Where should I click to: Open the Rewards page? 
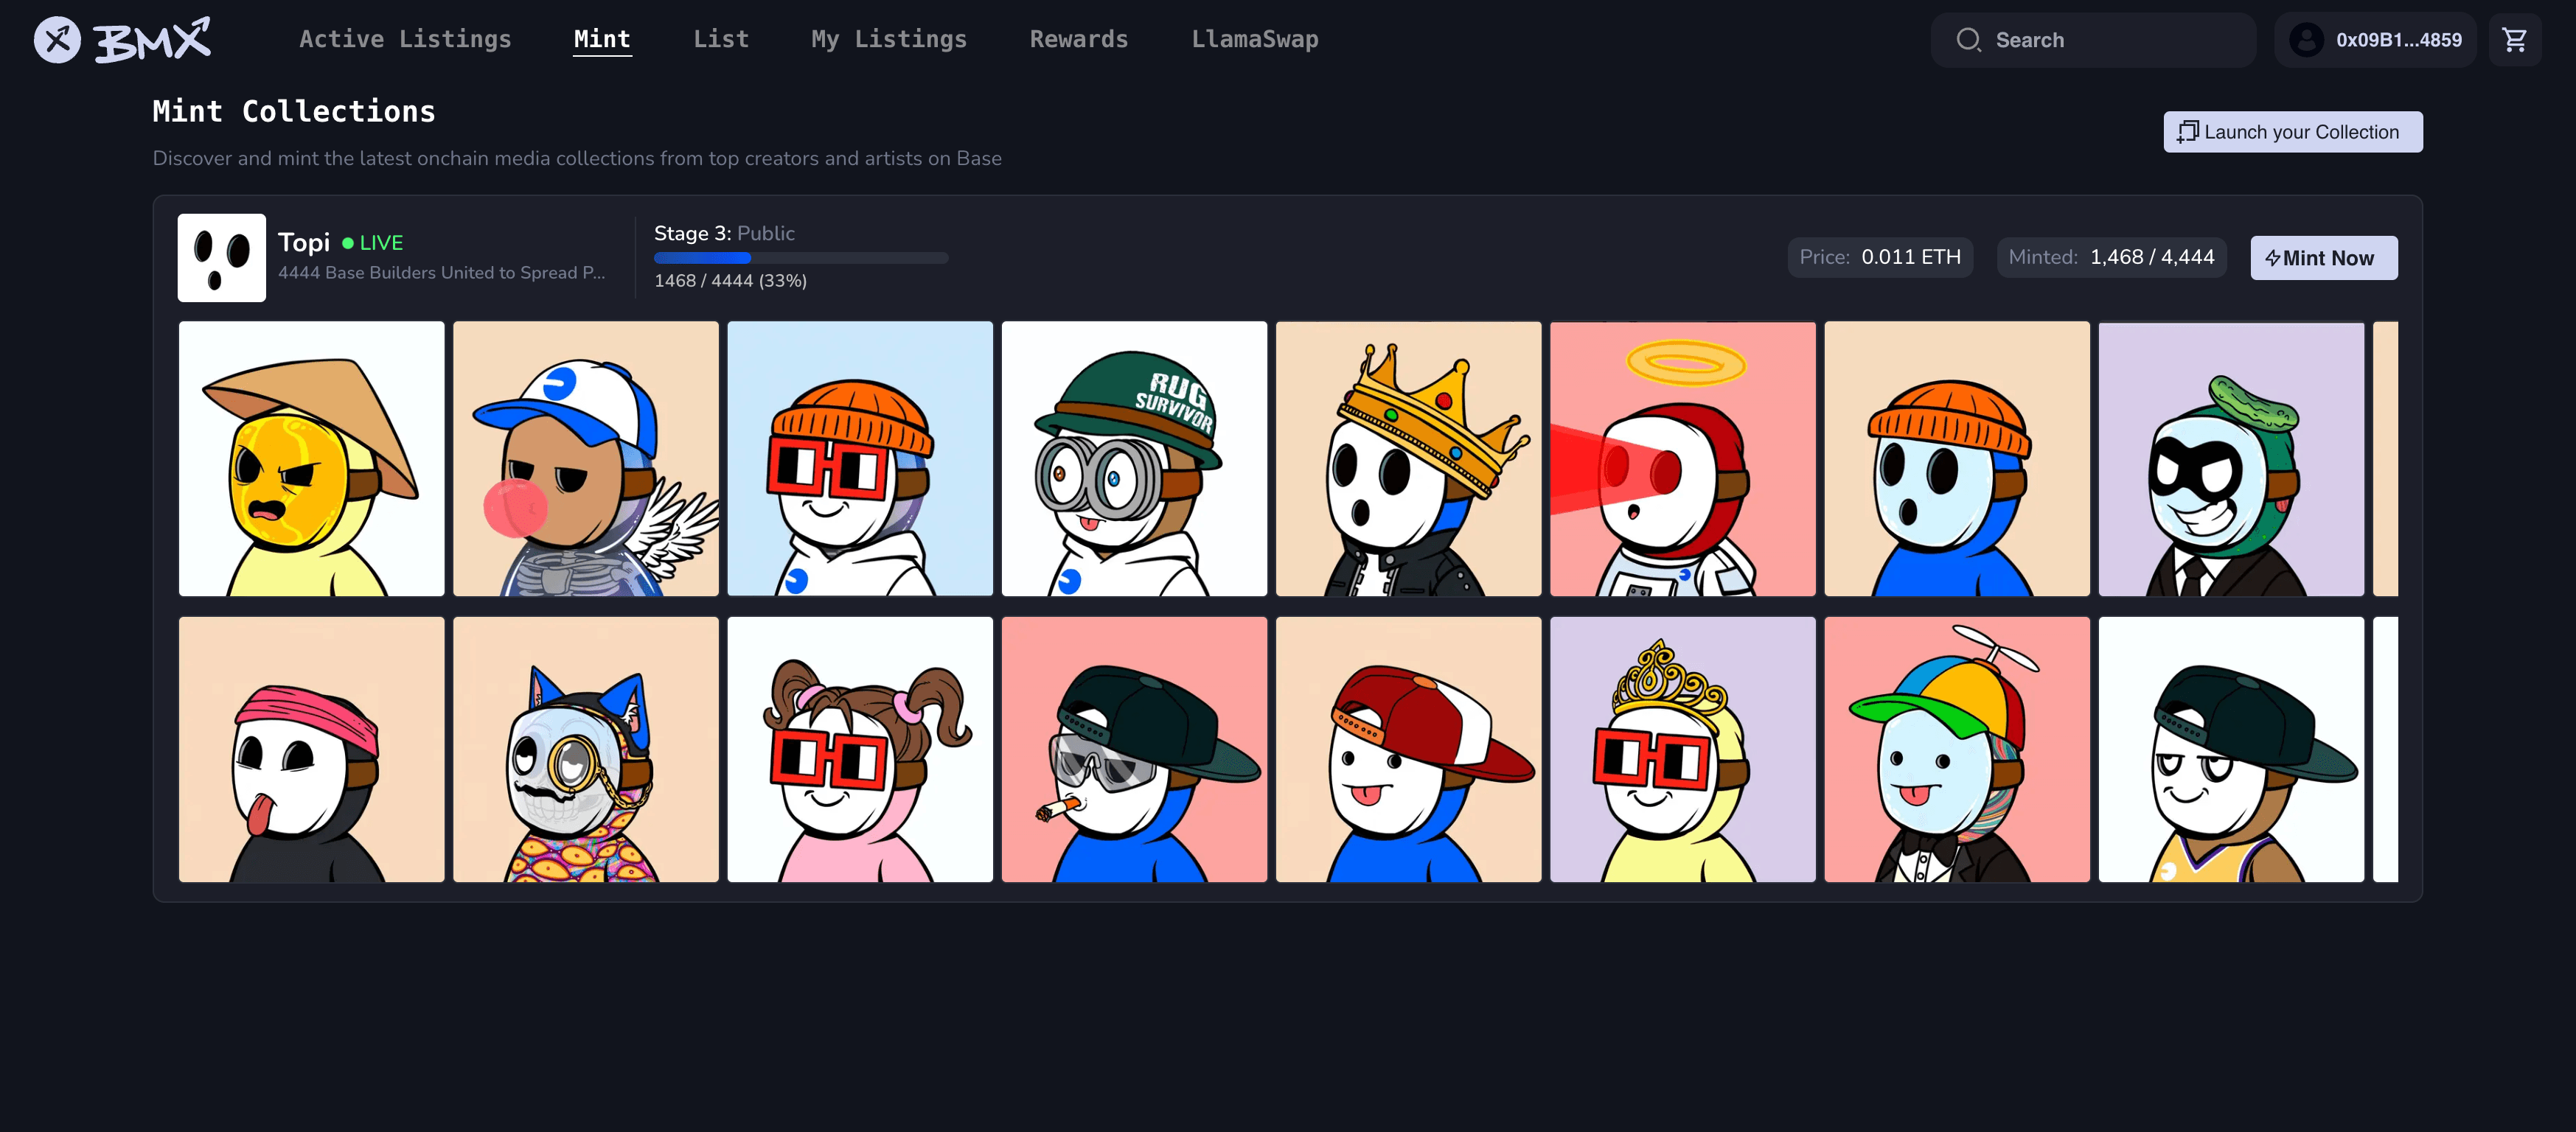(x=1078, y=39)
